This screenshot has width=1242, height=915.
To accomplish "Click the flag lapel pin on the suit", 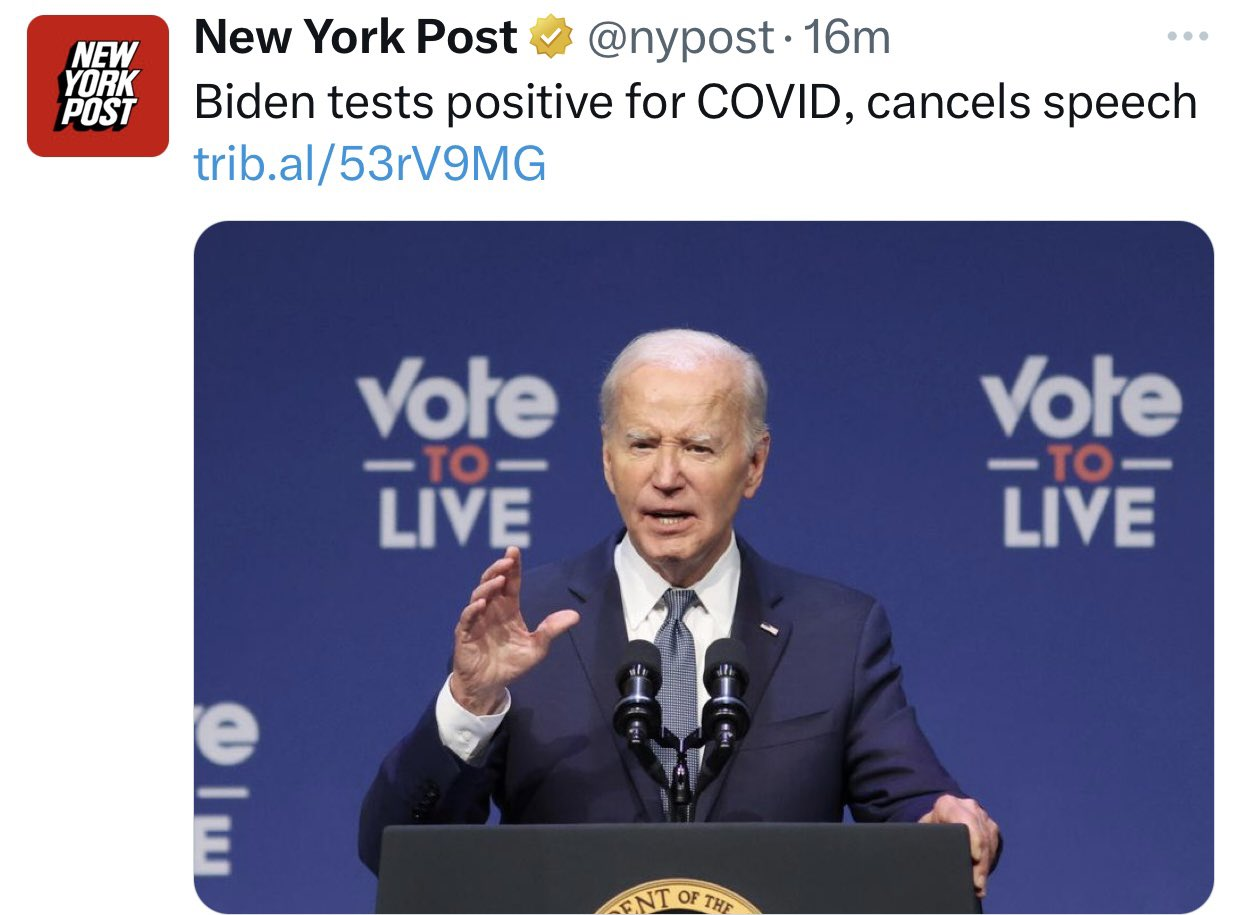I will tap(768, 629).
